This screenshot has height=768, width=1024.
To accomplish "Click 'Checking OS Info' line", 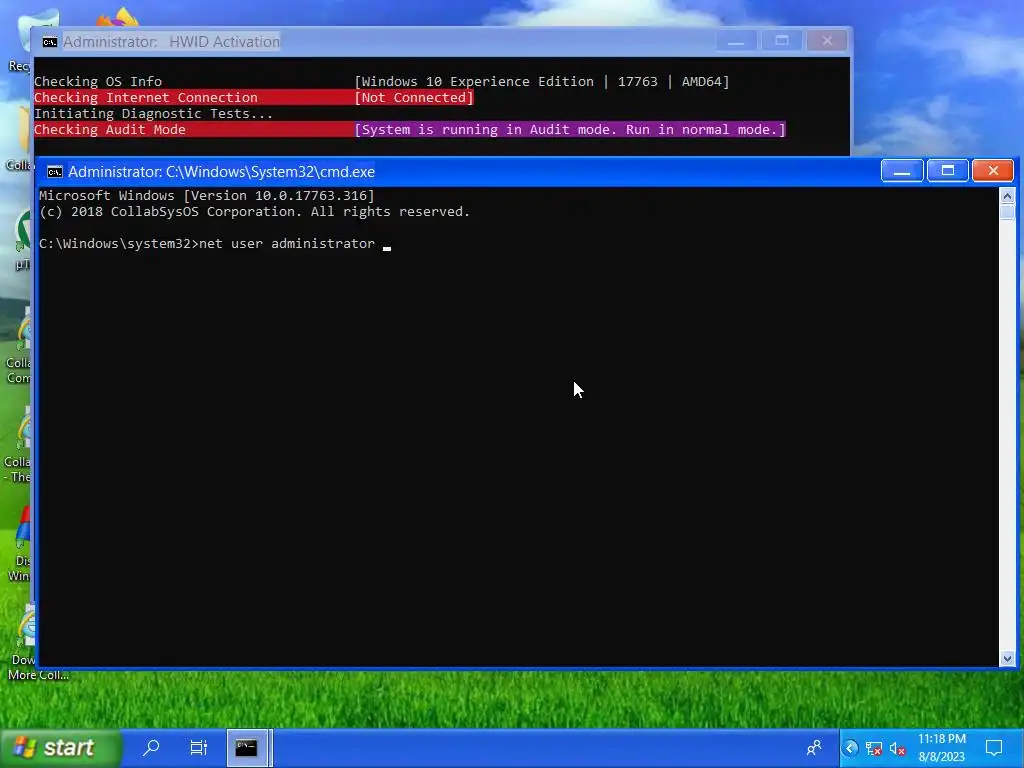I will tap(98, 82).
